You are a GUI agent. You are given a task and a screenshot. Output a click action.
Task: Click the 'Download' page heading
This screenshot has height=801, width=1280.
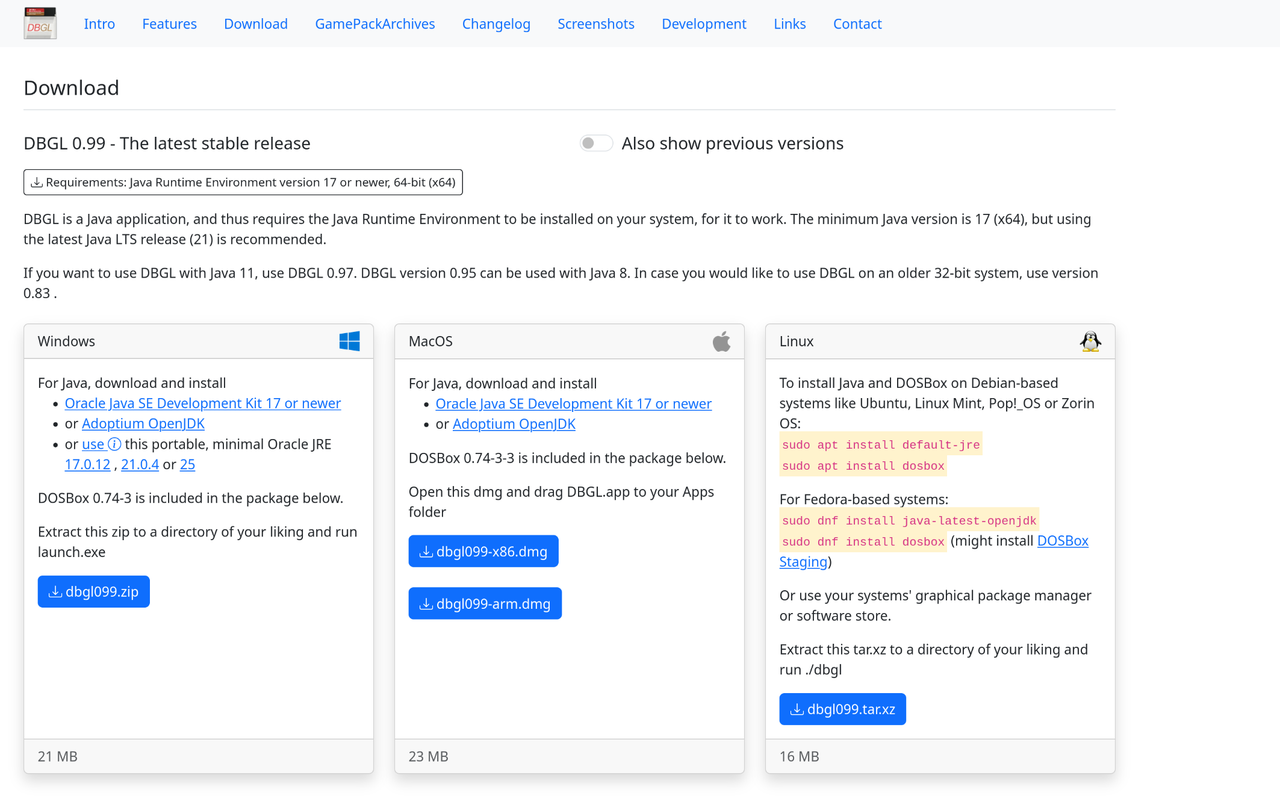(71, 88)
